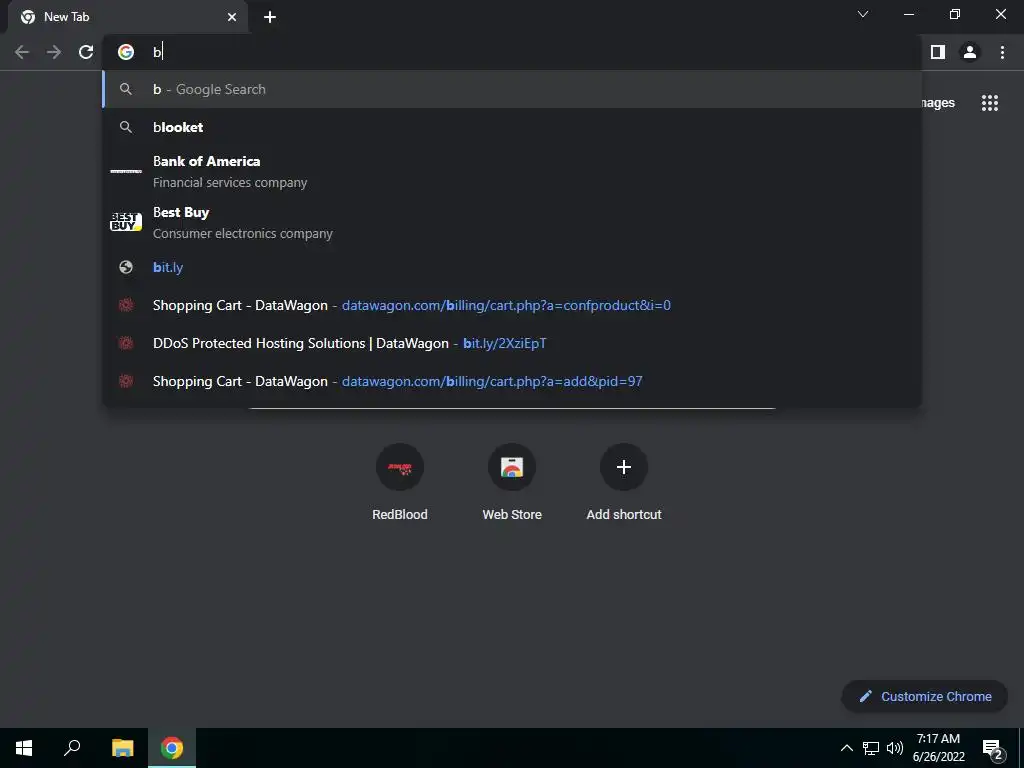
Task: Open Shopping Cart add&pid=97 suggestion
Action: point(513,381)
